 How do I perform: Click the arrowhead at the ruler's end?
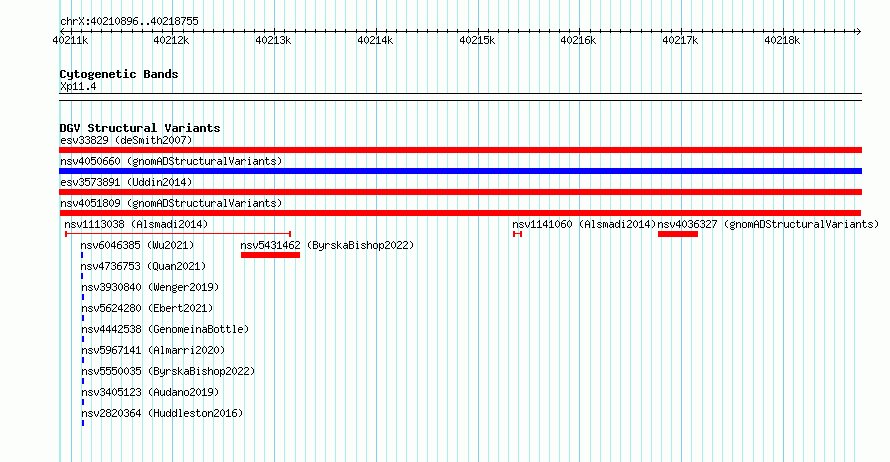859,31
